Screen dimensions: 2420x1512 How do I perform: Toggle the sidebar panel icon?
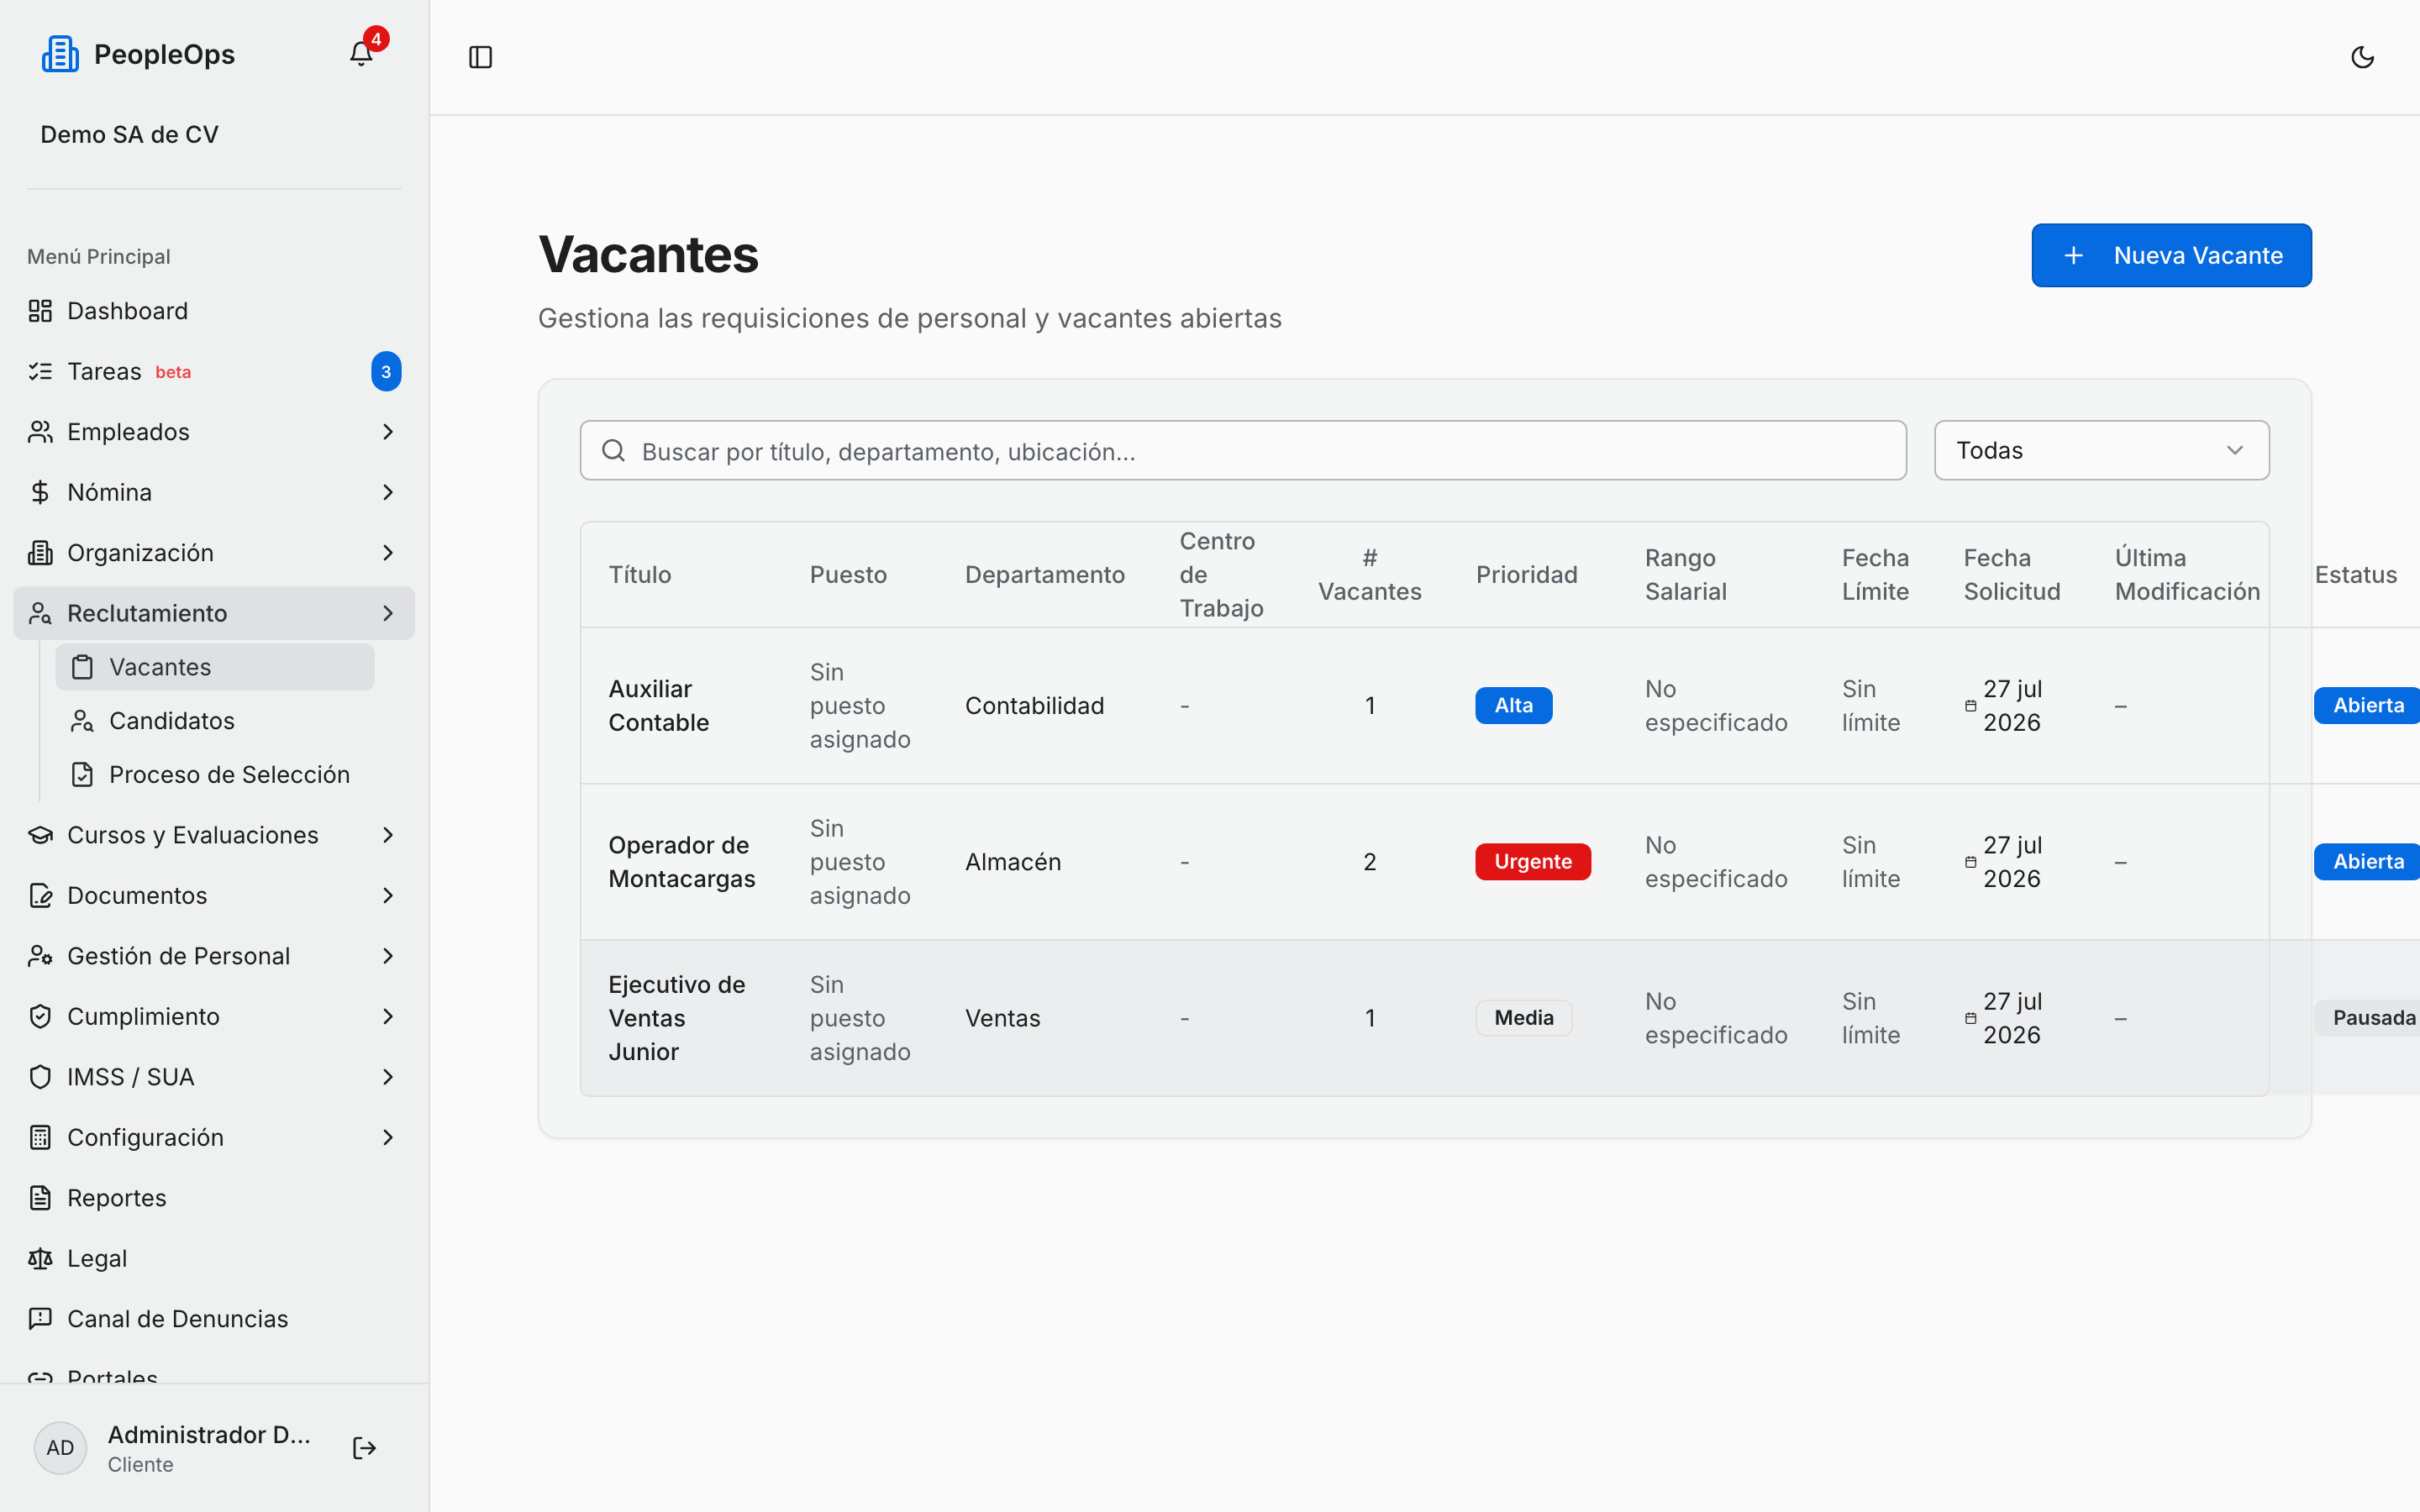coord(481,57)
